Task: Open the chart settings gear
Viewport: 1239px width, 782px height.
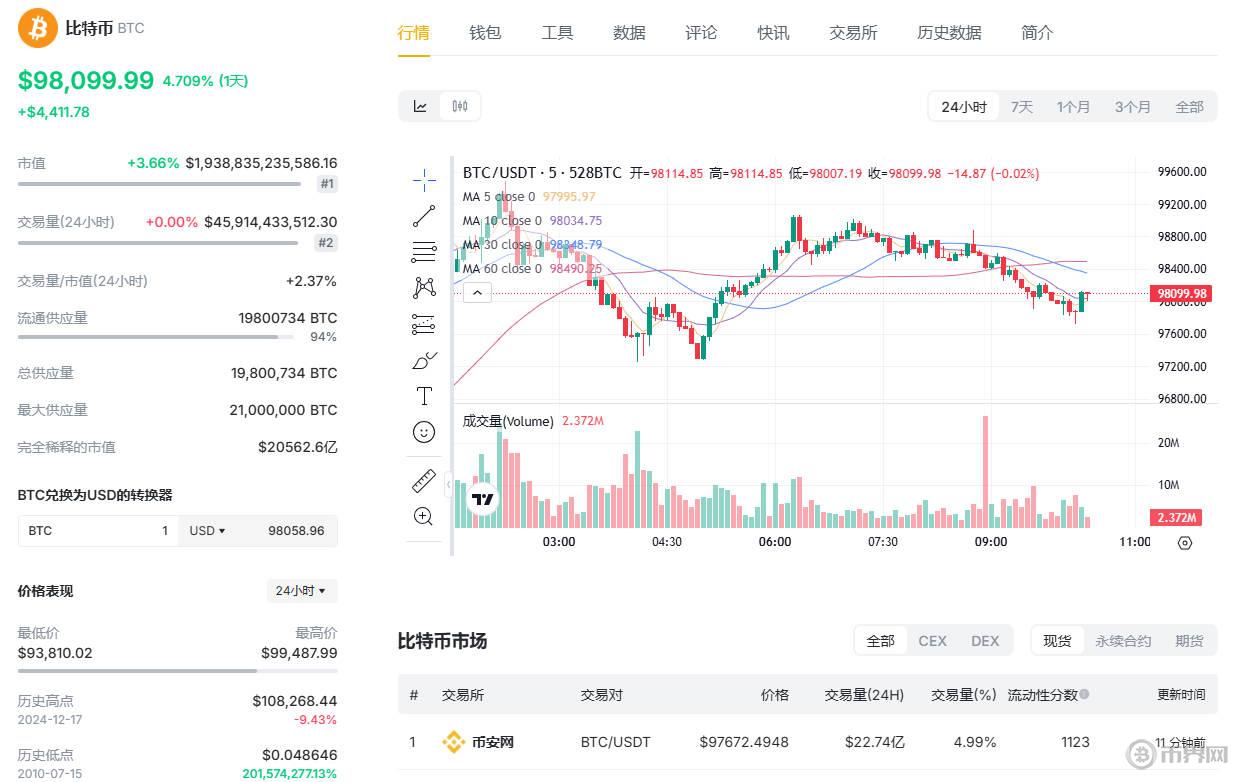Action: point(1185,543)
